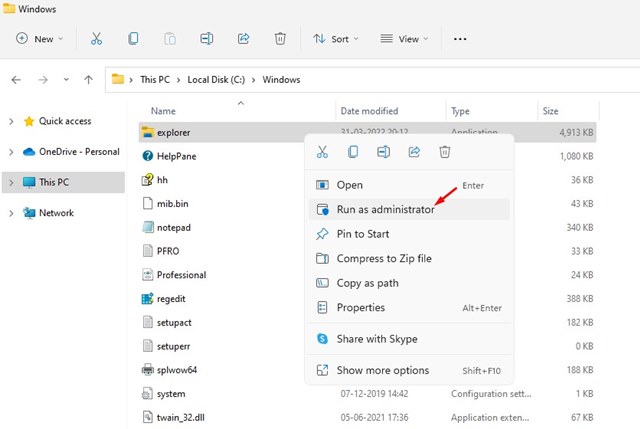
Task: Open Properties from the context menu
Action: point(409,307)
